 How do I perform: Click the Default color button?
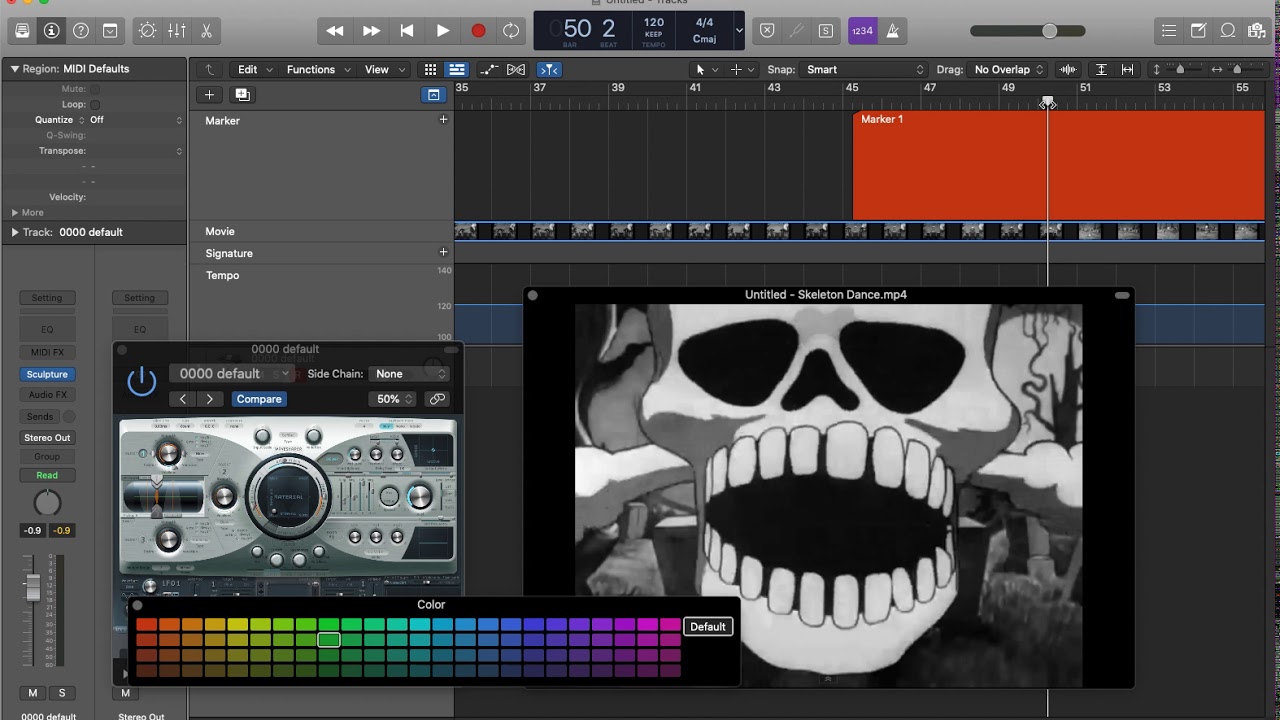(x=707, y=627)
